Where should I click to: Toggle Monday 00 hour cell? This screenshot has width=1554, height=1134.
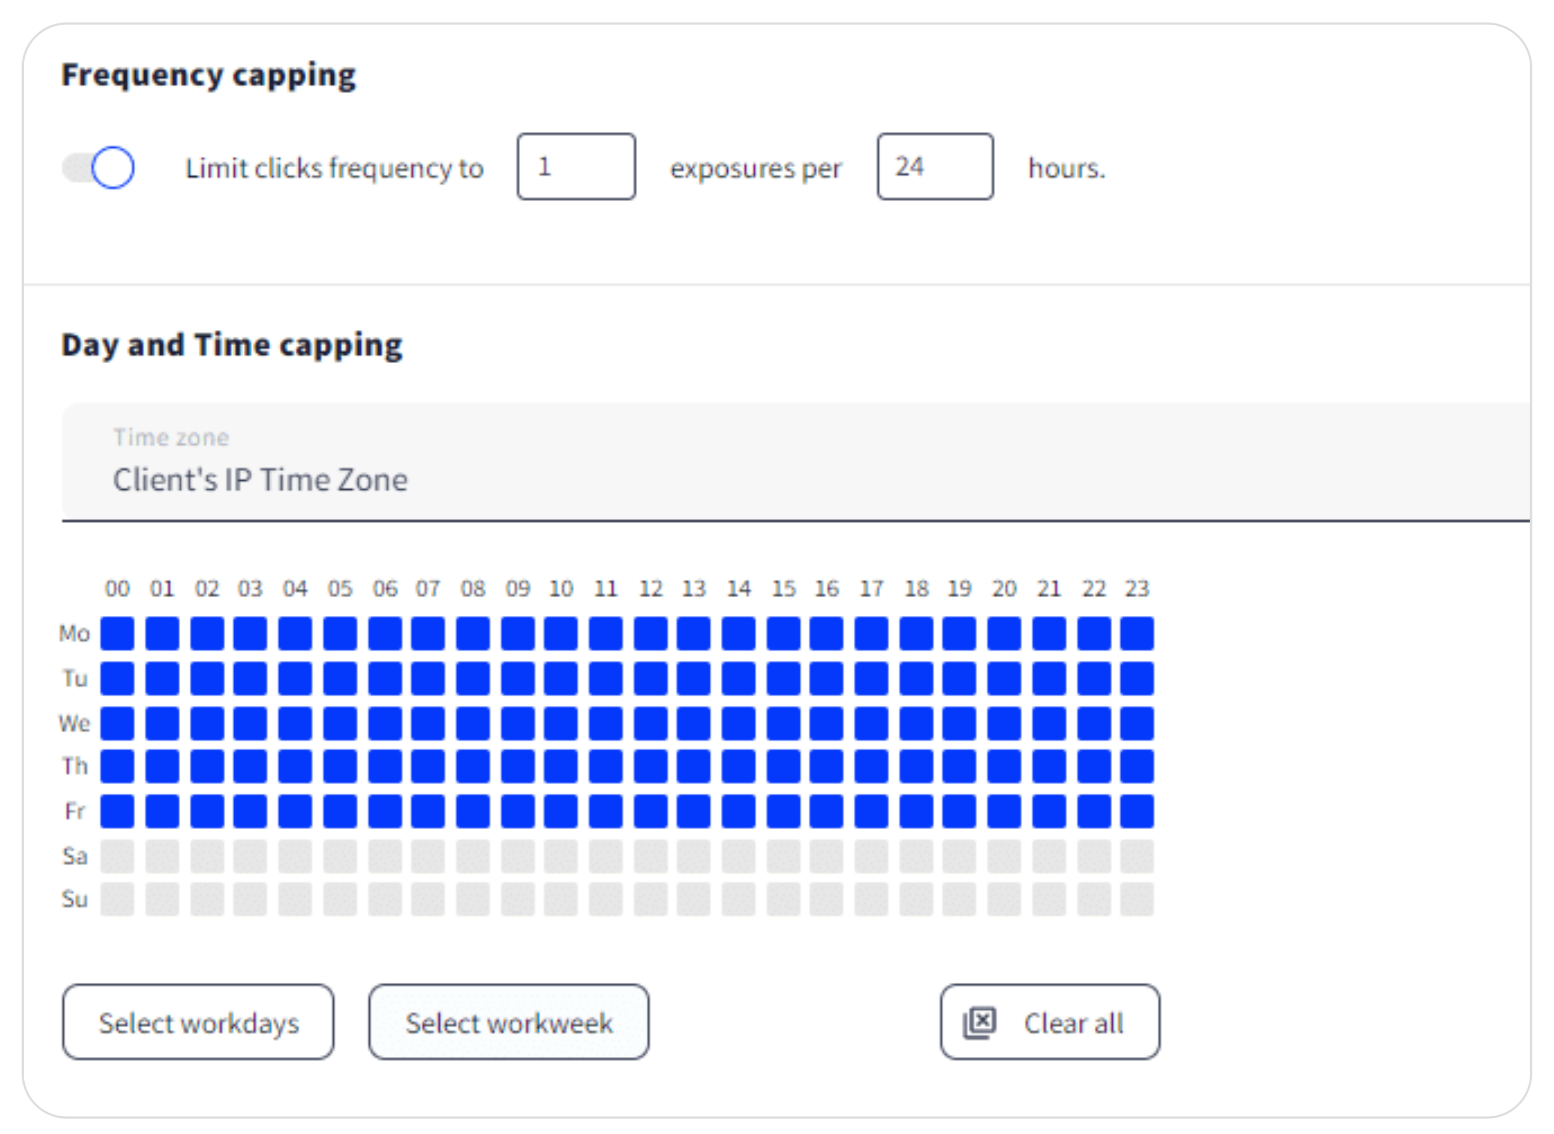[x=117, y=633]
